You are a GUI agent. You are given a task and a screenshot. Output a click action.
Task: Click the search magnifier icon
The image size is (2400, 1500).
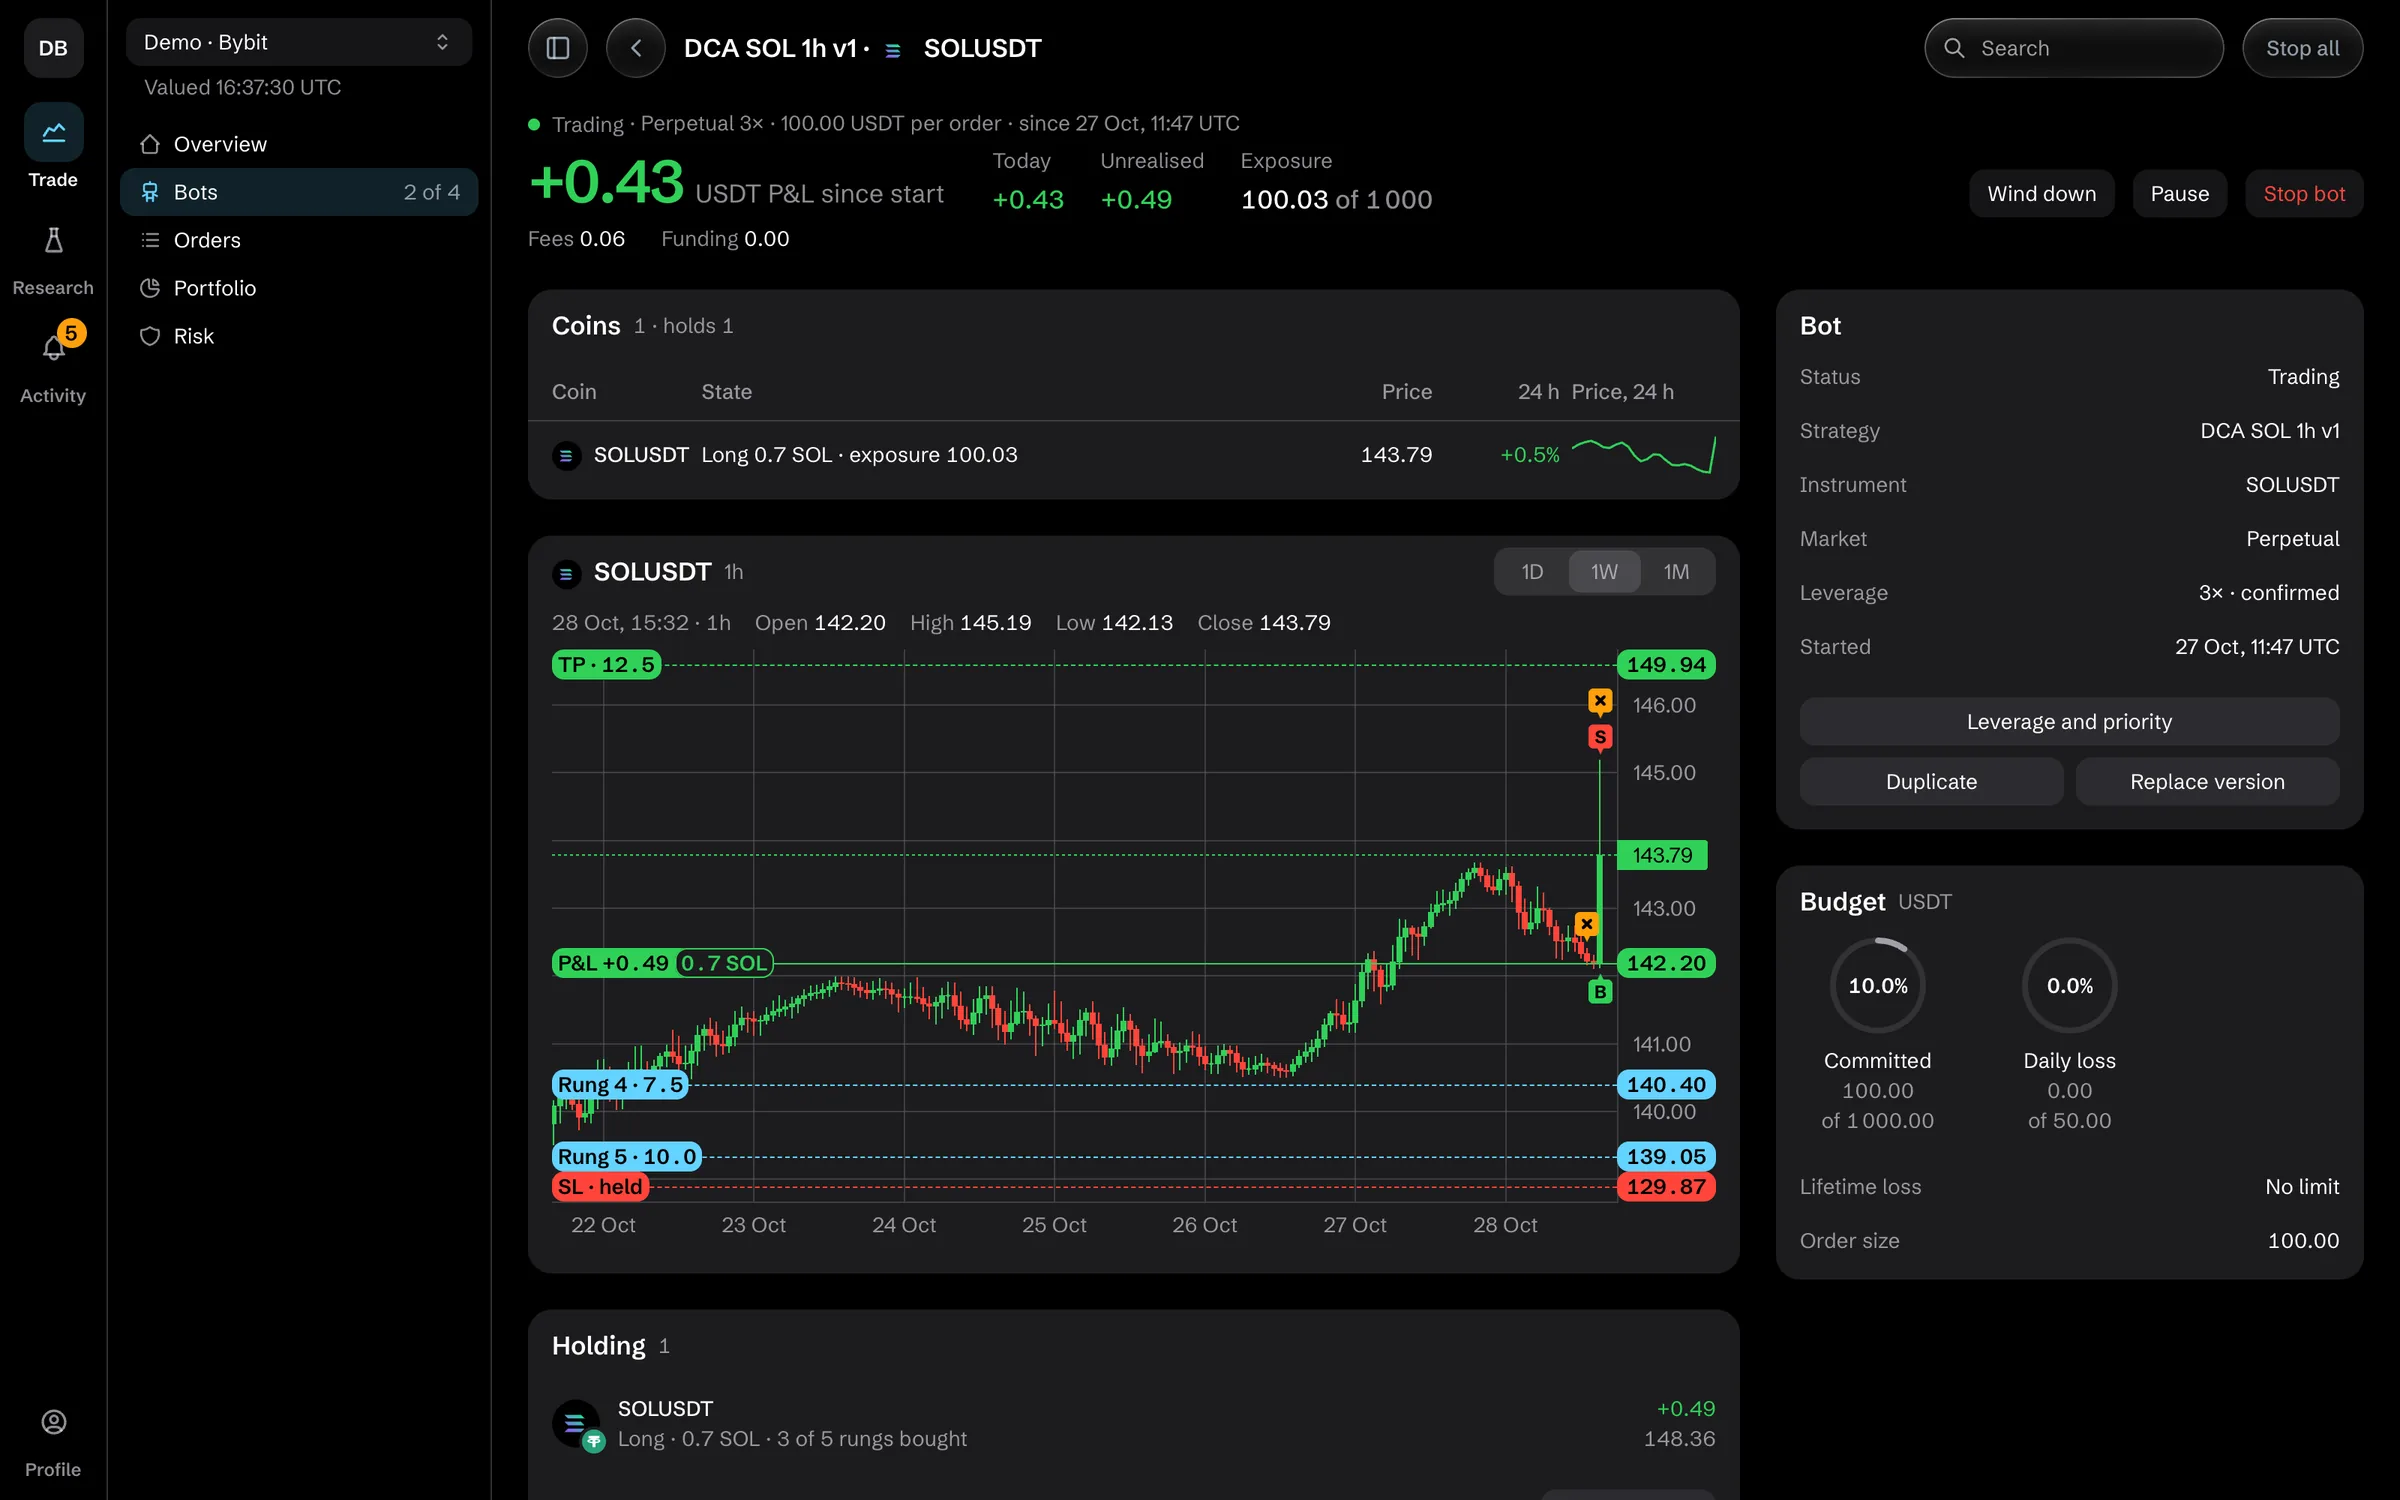pyautogui.click(x=1954, y=48)
